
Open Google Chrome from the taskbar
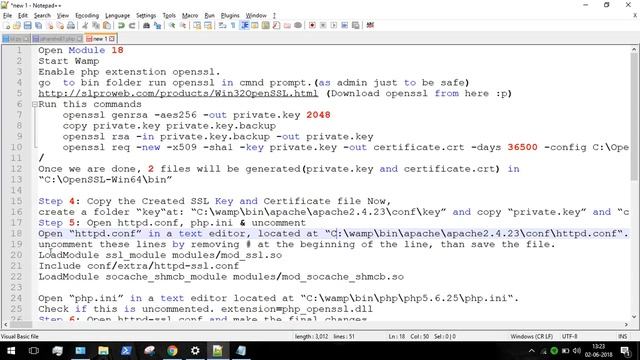pos(172,351)
